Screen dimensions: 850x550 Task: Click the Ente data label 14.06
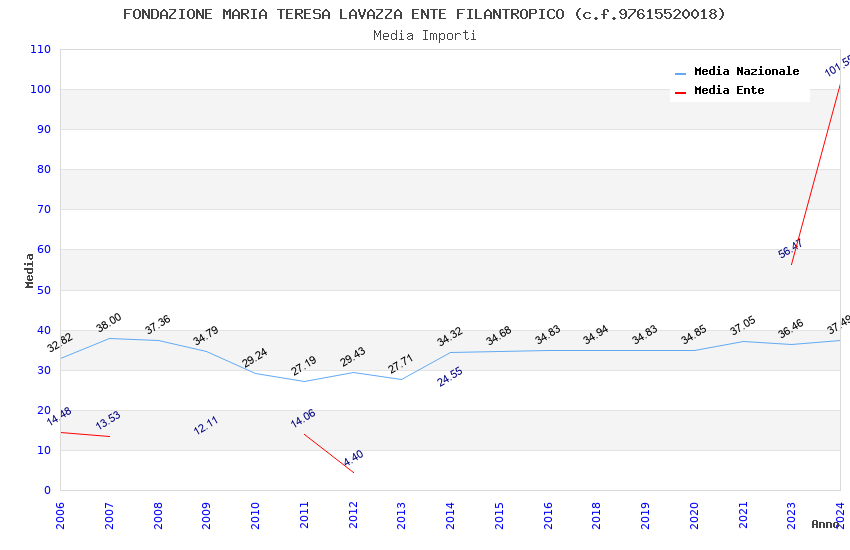click(x=303, y=418)
